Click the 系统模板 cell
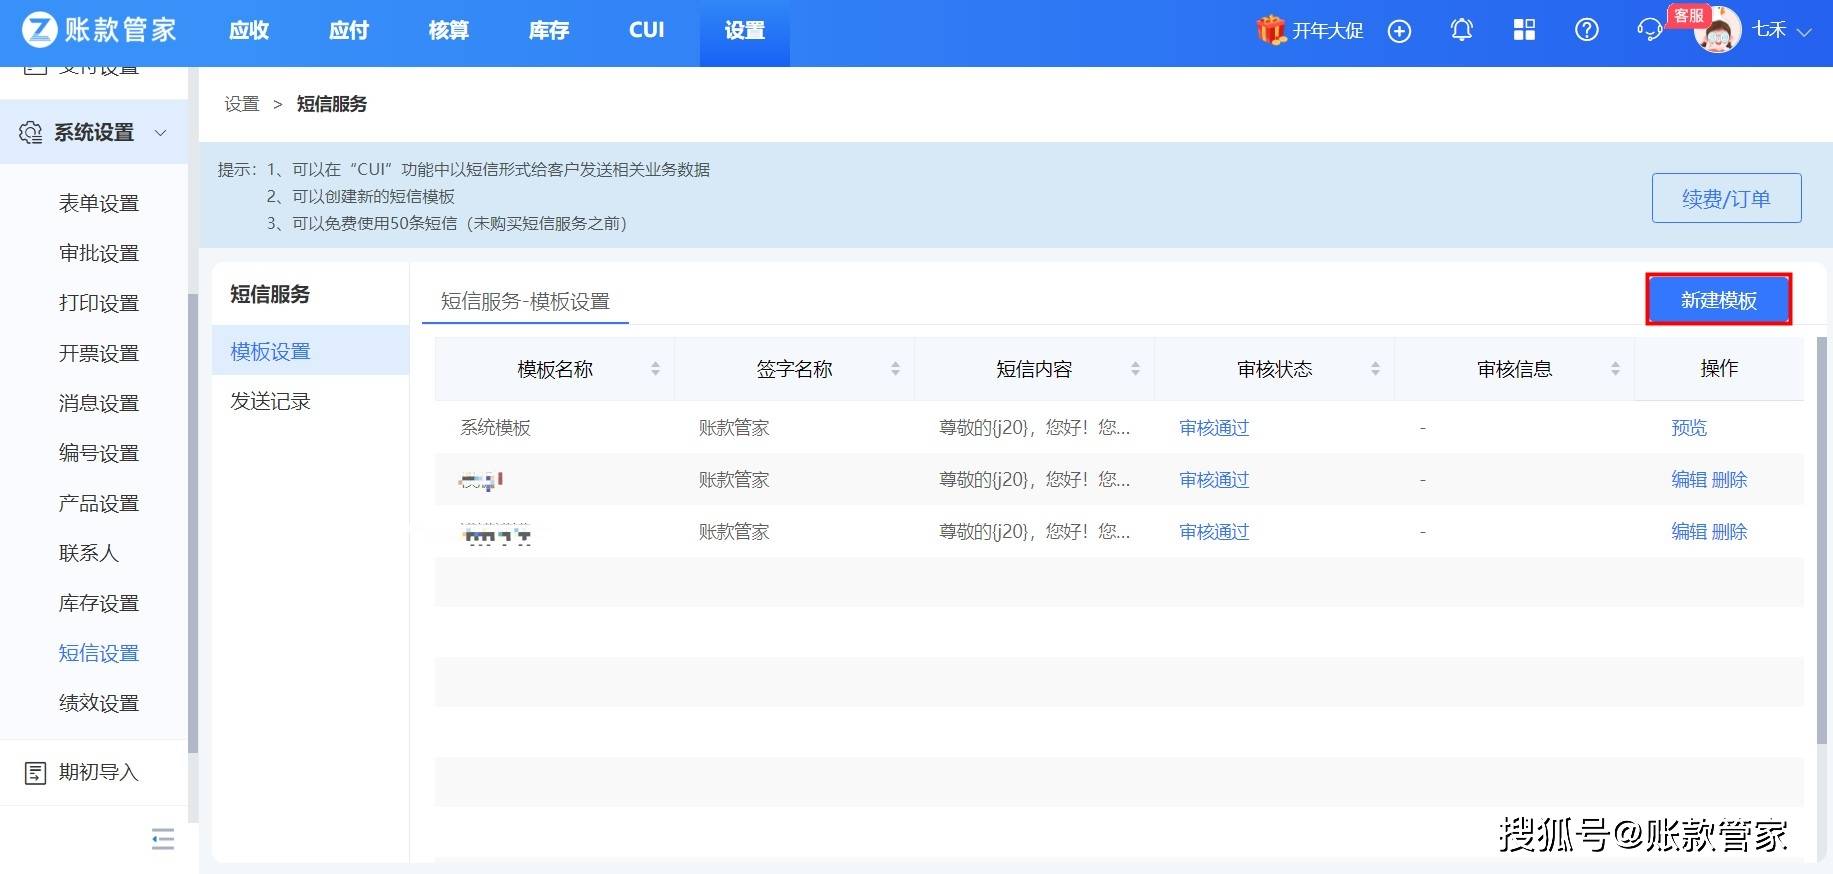Viewport: 1833px width, 874px height. (495, 428)
